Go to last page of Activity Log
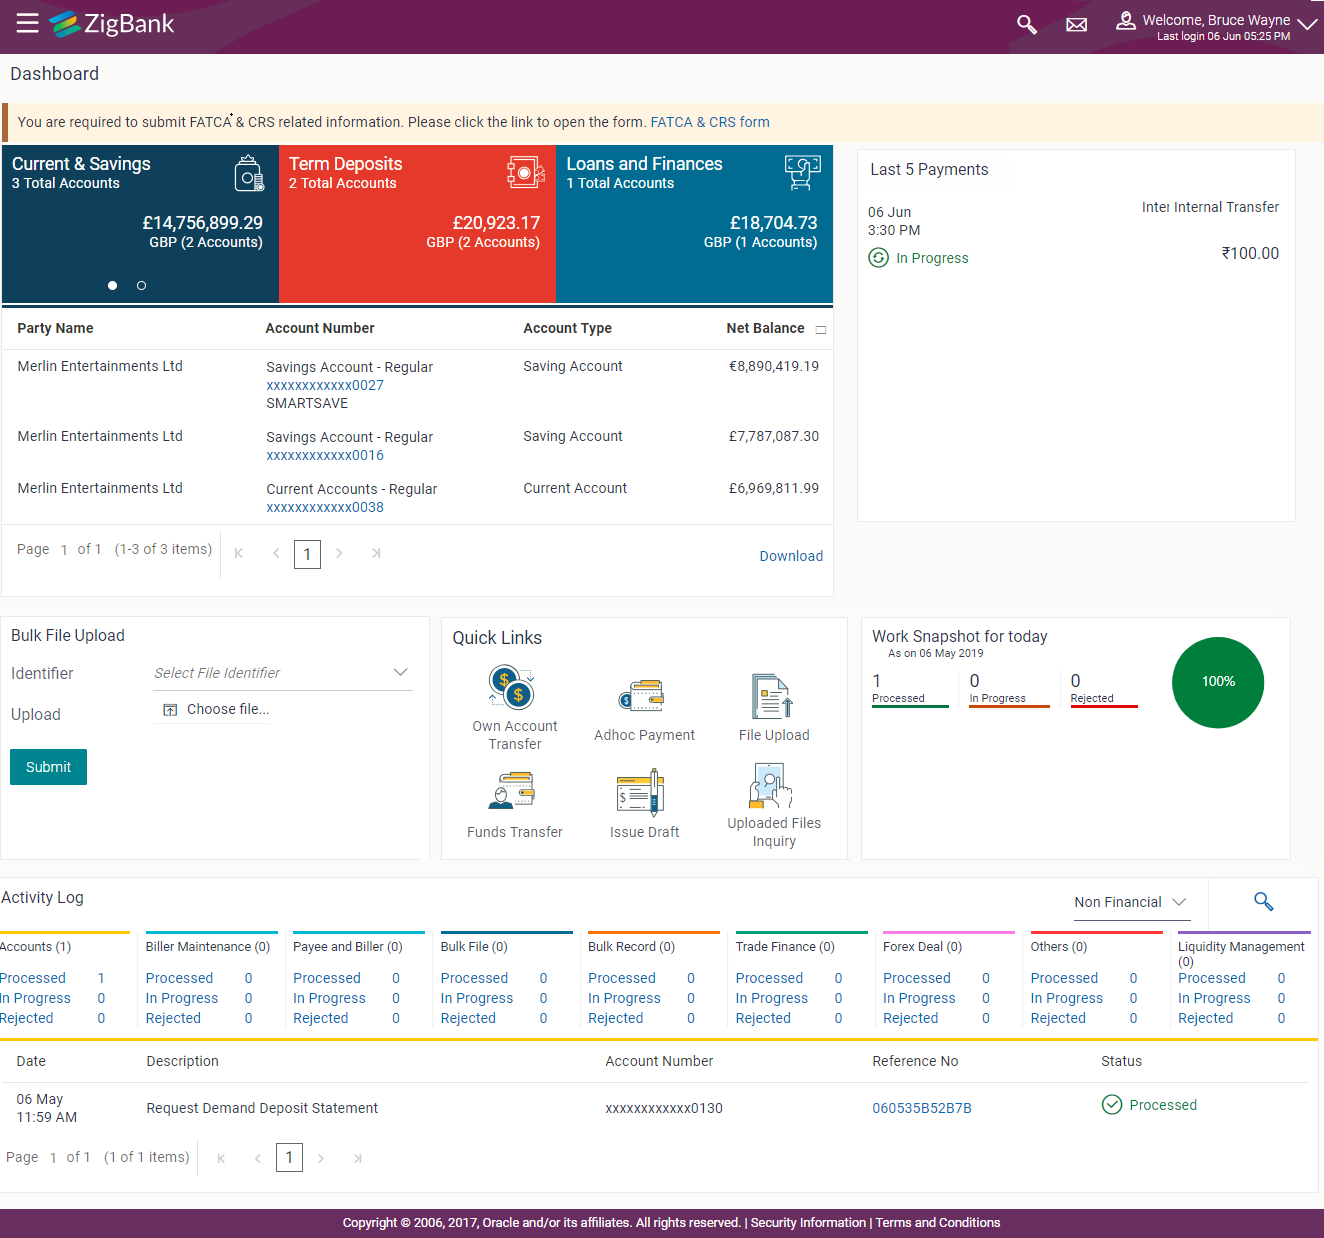1324x1238 pixels. tap(357, 1158)
